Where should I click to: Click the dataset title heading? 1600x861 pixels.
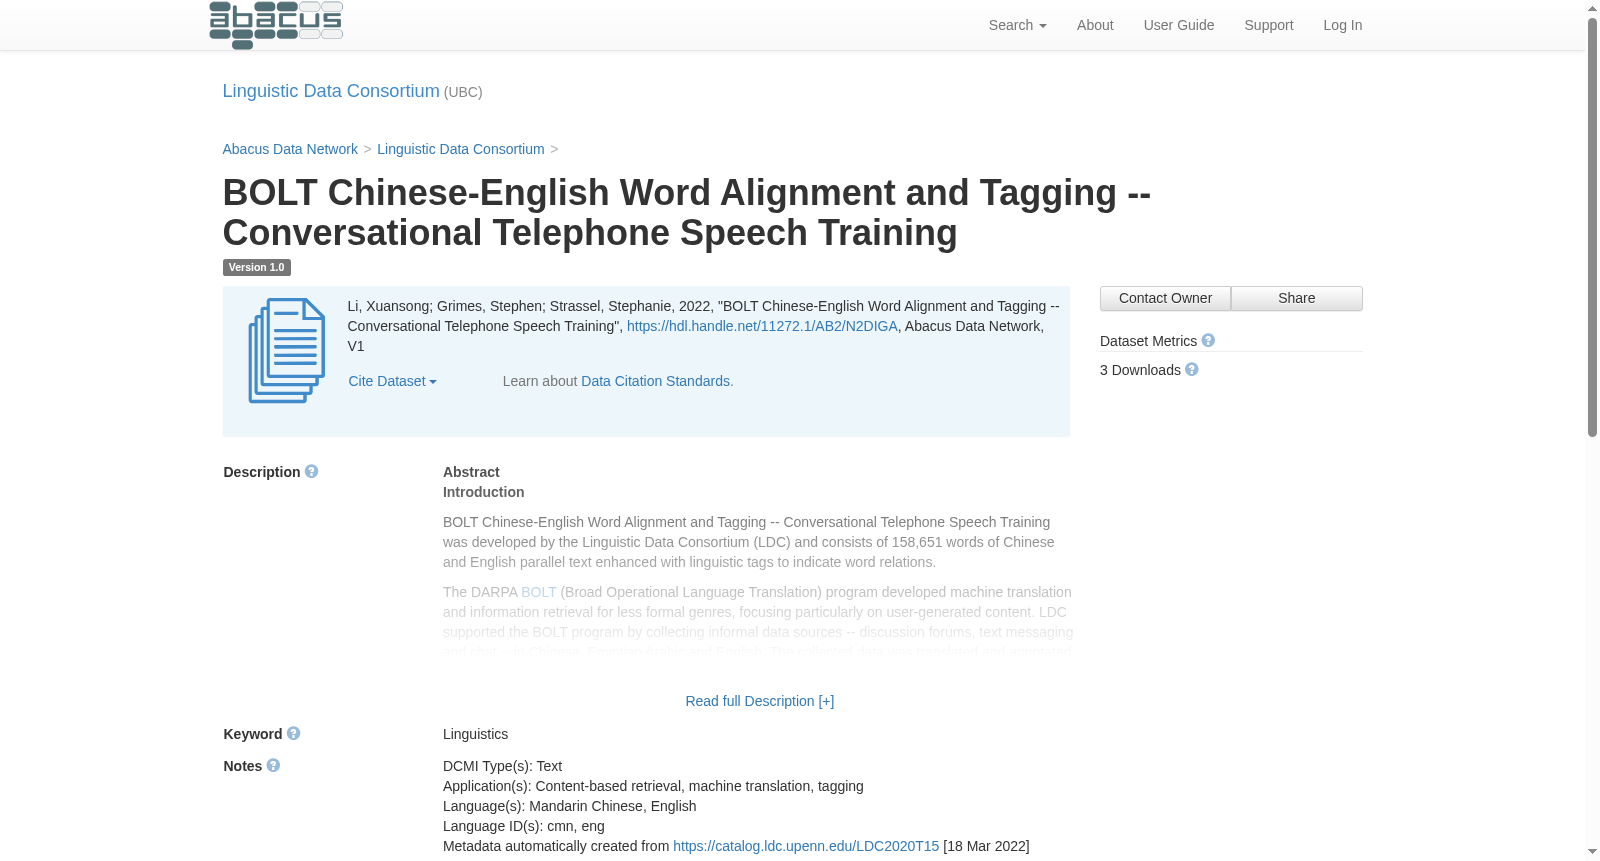click(687, 212)
